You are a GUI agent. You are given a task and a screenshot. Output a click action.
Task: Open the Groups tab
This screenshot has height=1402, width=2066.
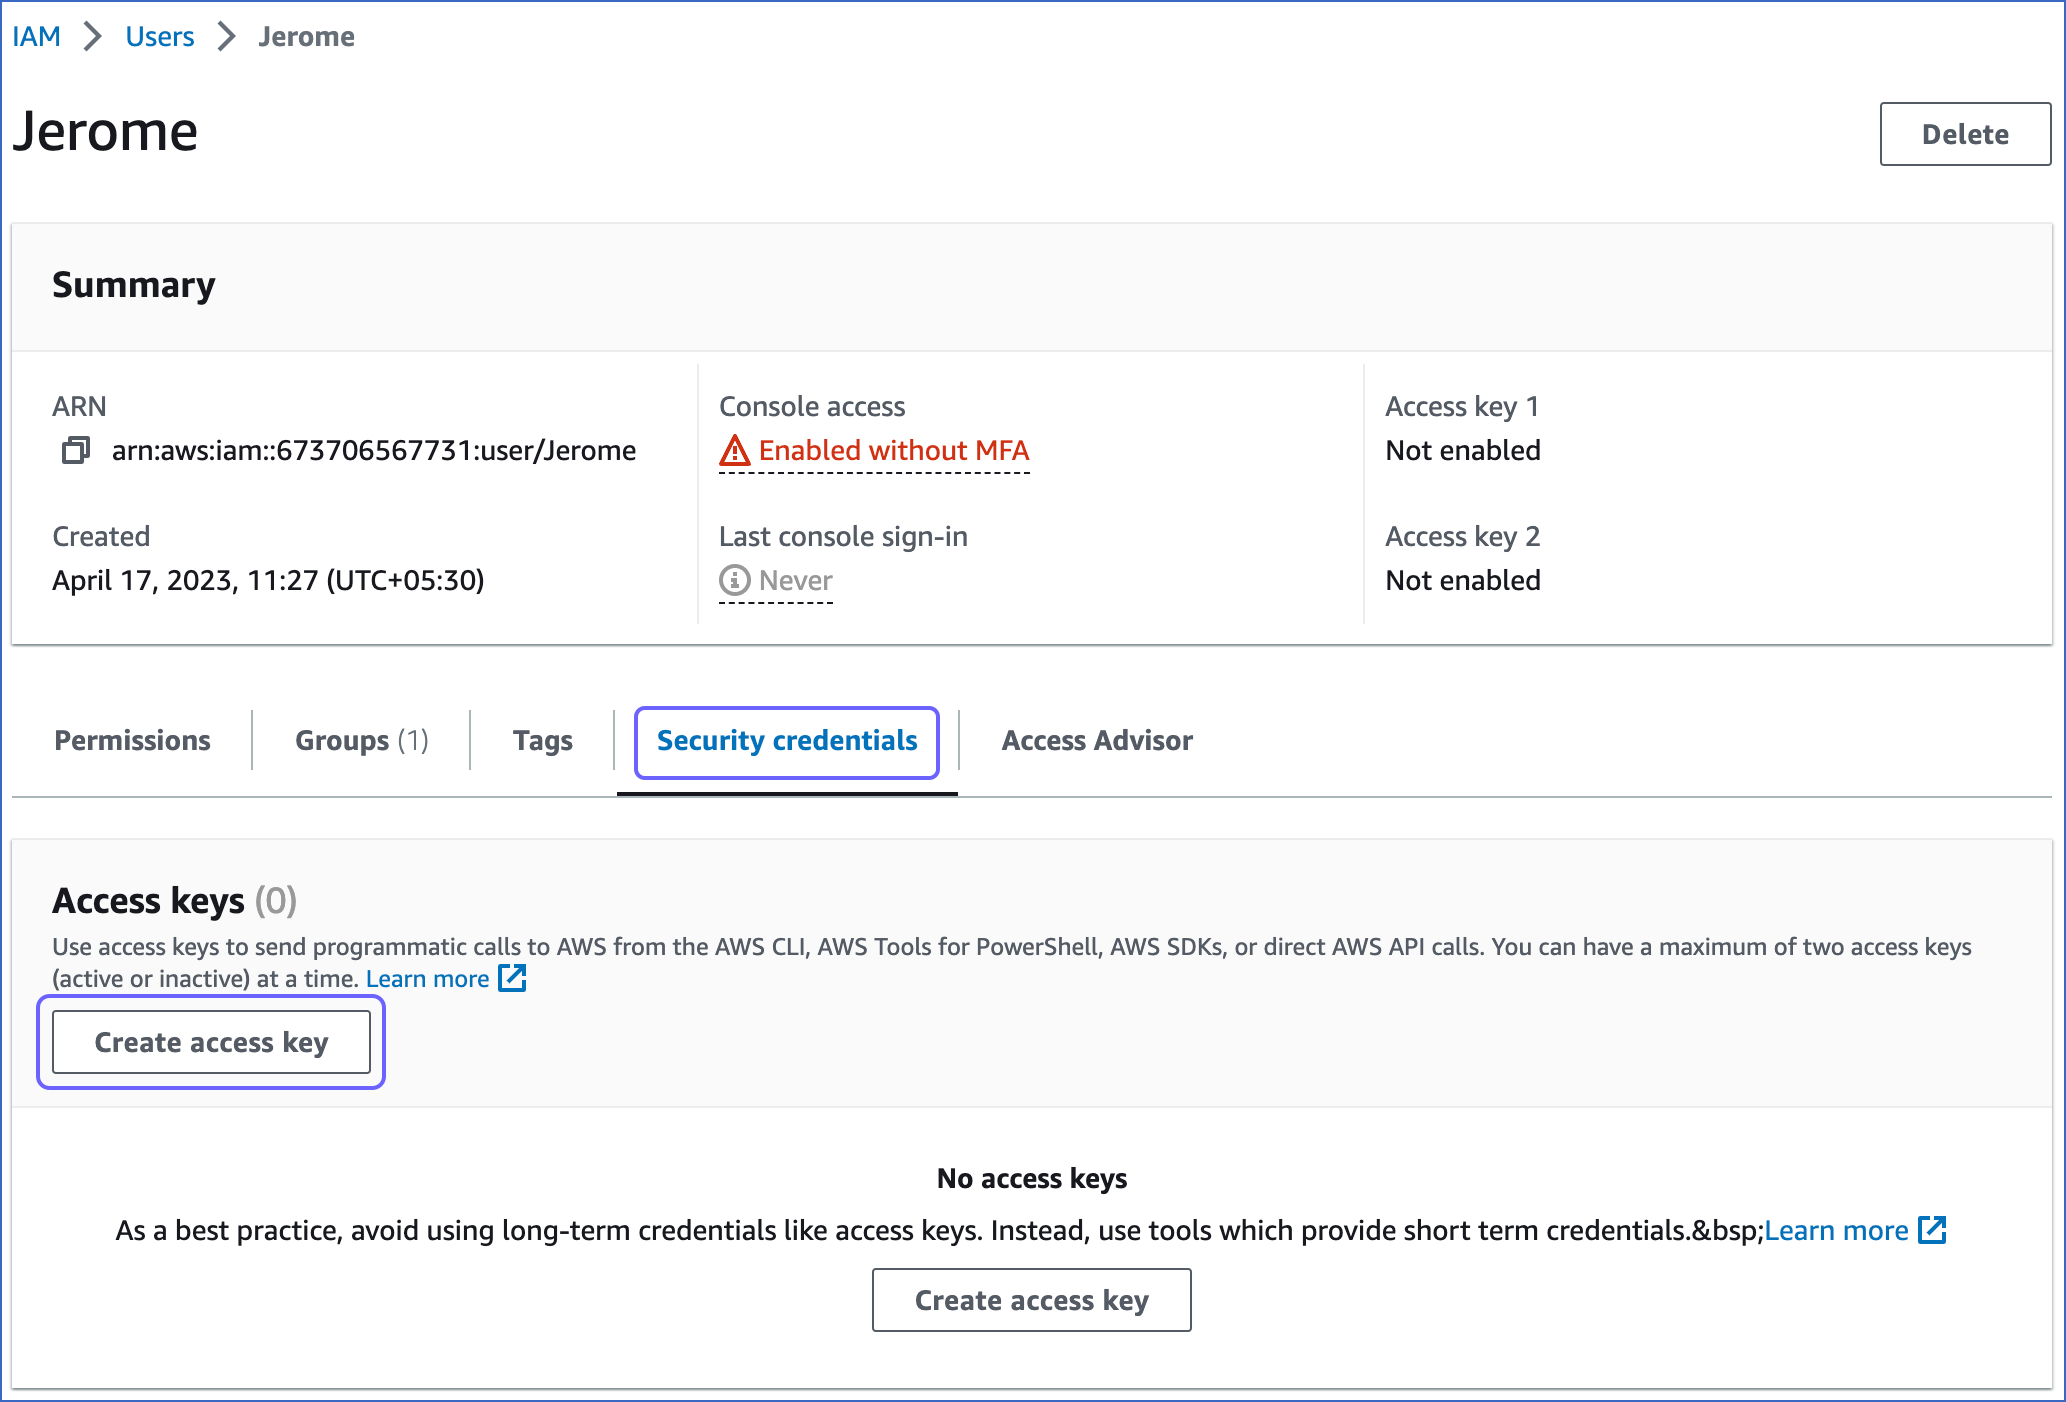point(364,740)
